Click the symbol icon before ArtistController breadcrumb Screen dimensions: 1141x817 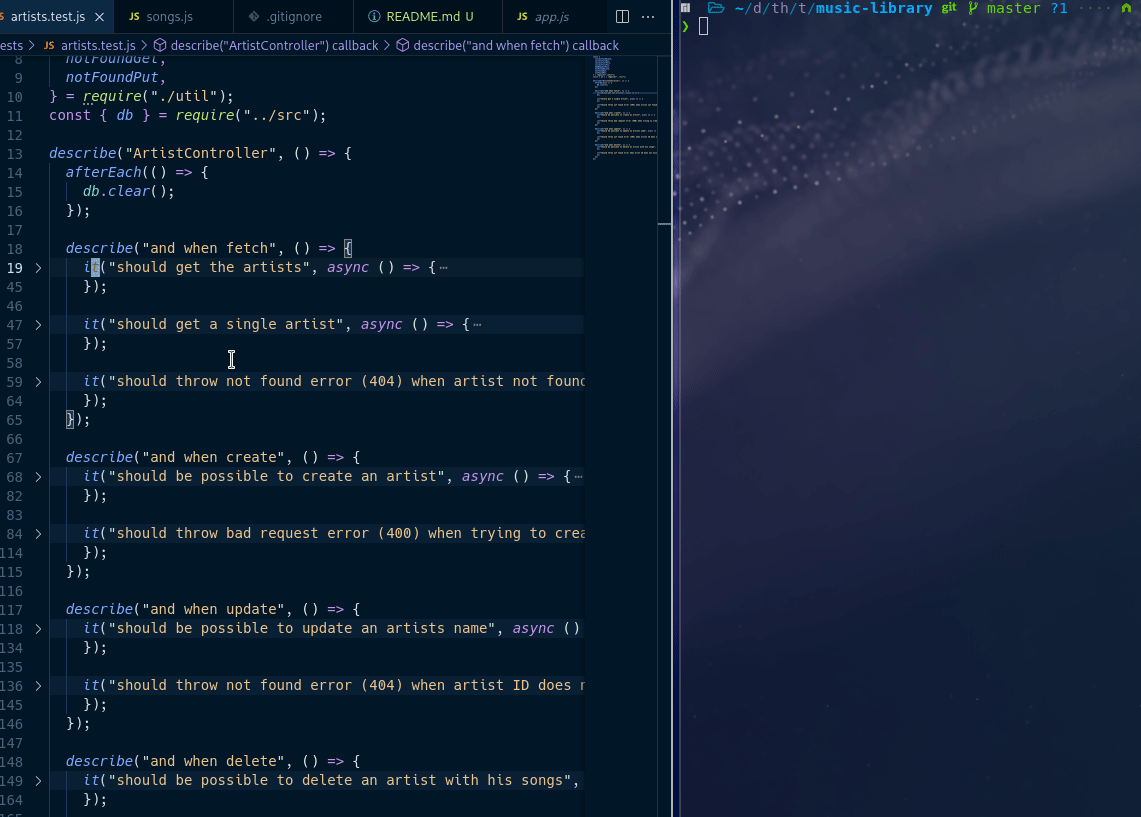pyautogui.click(x=160, y=45)
